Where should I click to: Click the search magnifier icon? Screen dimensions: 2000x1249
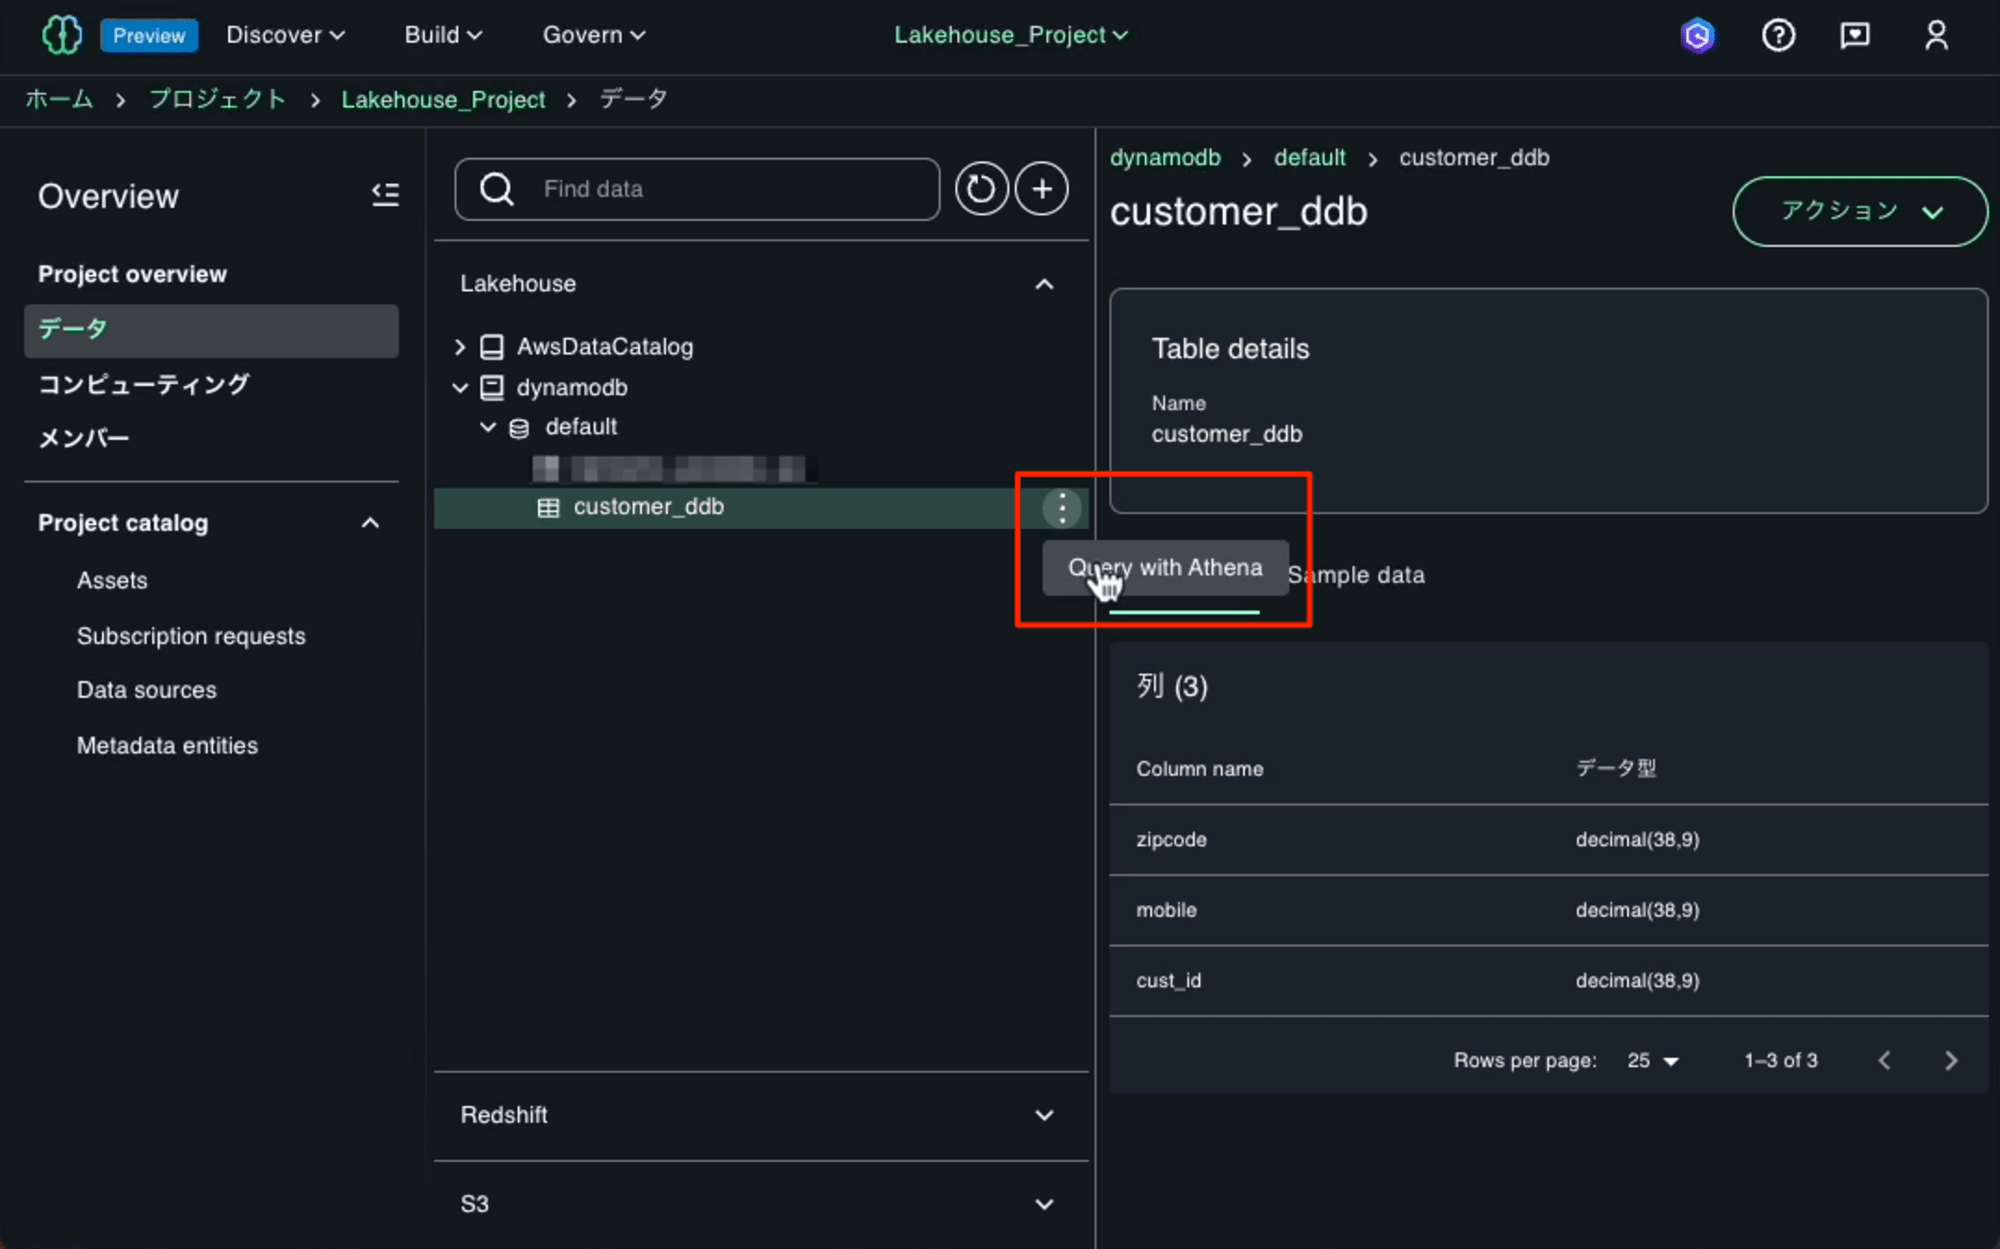pos(497,189)
